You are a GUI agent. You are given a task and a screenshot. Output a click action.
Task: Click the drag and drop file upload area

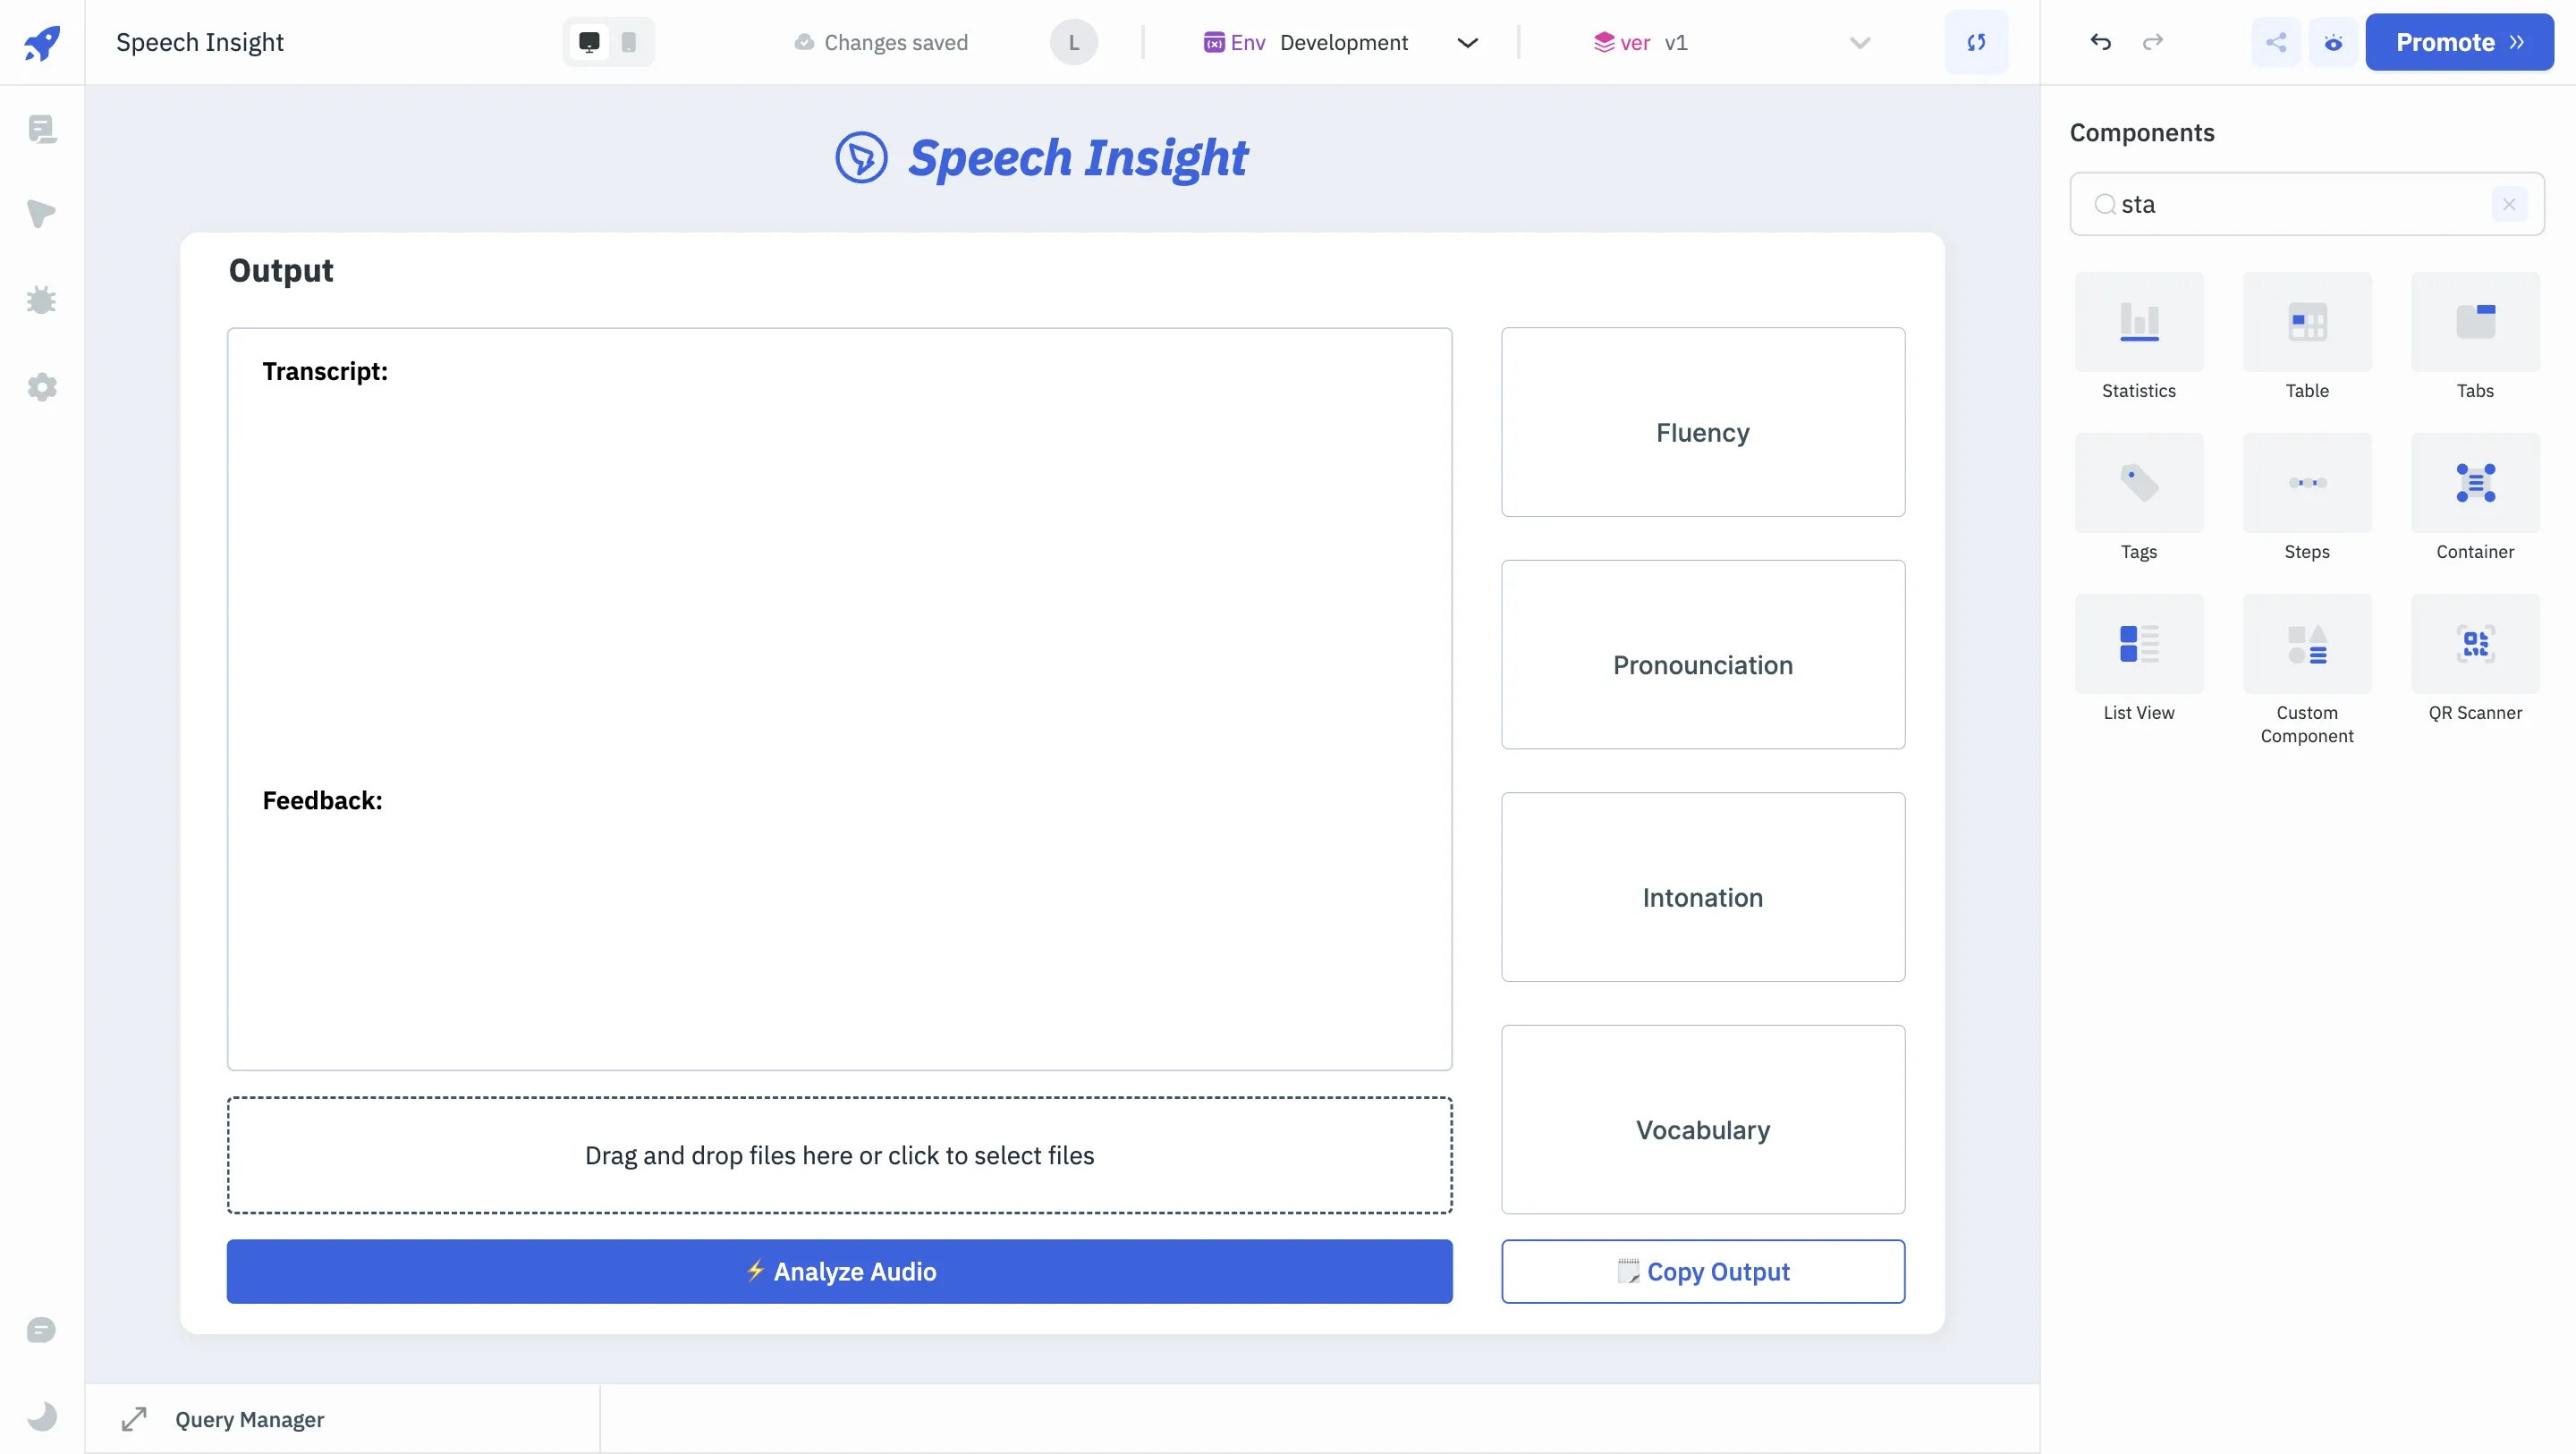point(839,1155)
